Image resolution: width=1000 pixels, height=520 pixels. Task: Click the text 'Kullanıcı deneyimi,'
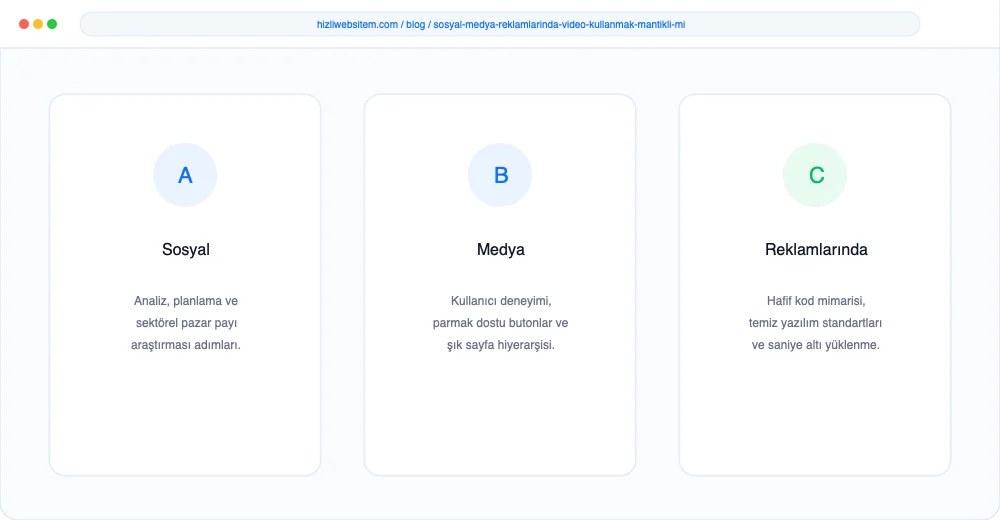coord(501,301)
